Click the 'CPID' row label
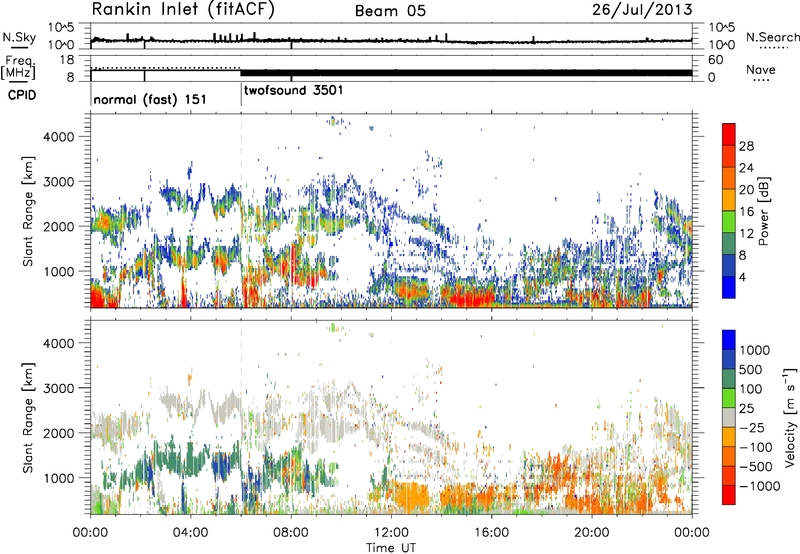Viewport: 800px width, 554px height. (x=22, y=95)
